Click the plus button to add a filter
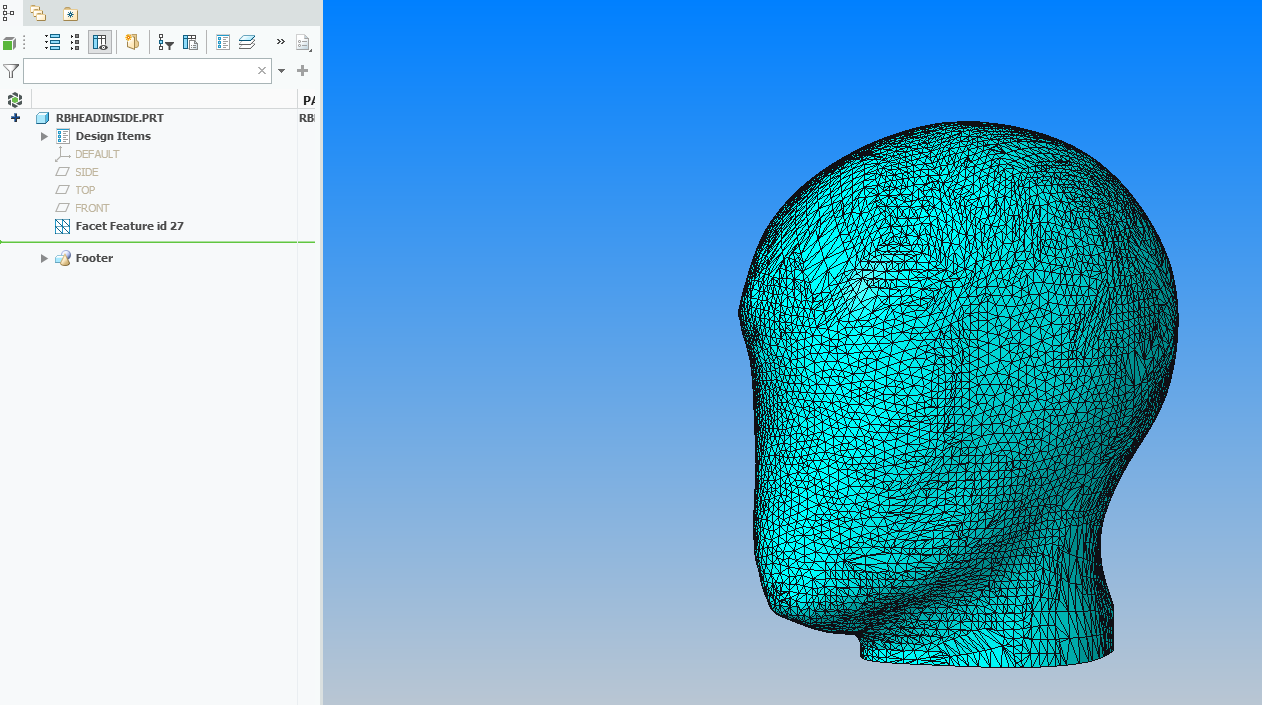 (x=301, y=70)
